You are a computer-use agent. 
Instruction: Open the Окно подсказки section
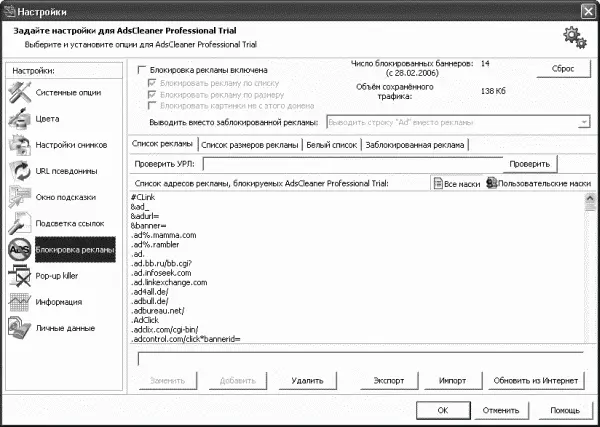click(20, 197)
